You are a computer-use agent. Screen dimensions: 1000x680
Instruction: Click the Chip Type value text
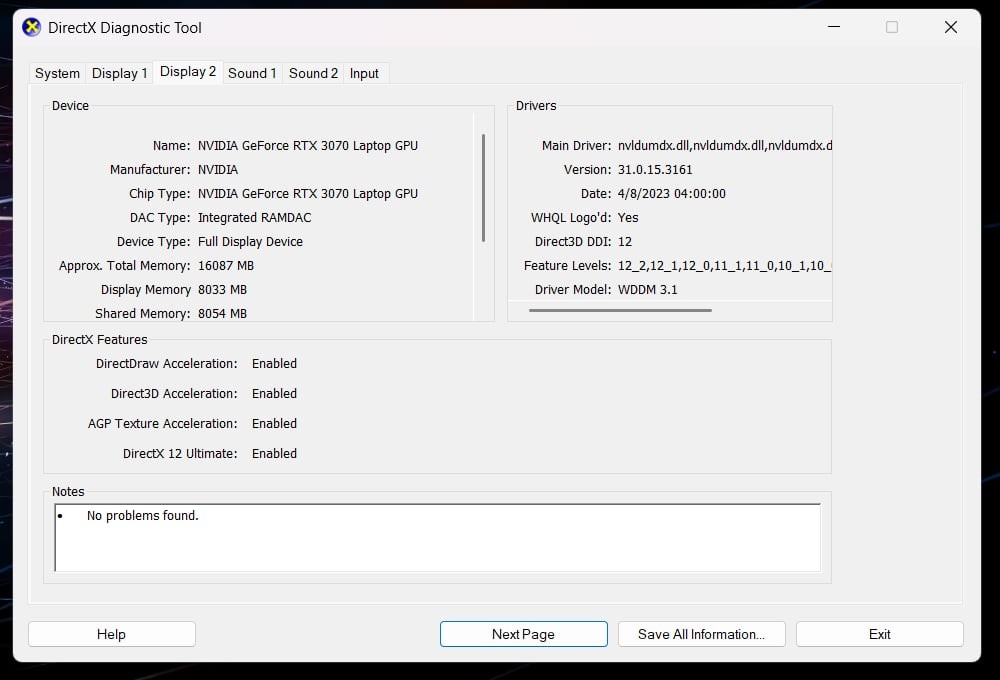coord(308,194)
